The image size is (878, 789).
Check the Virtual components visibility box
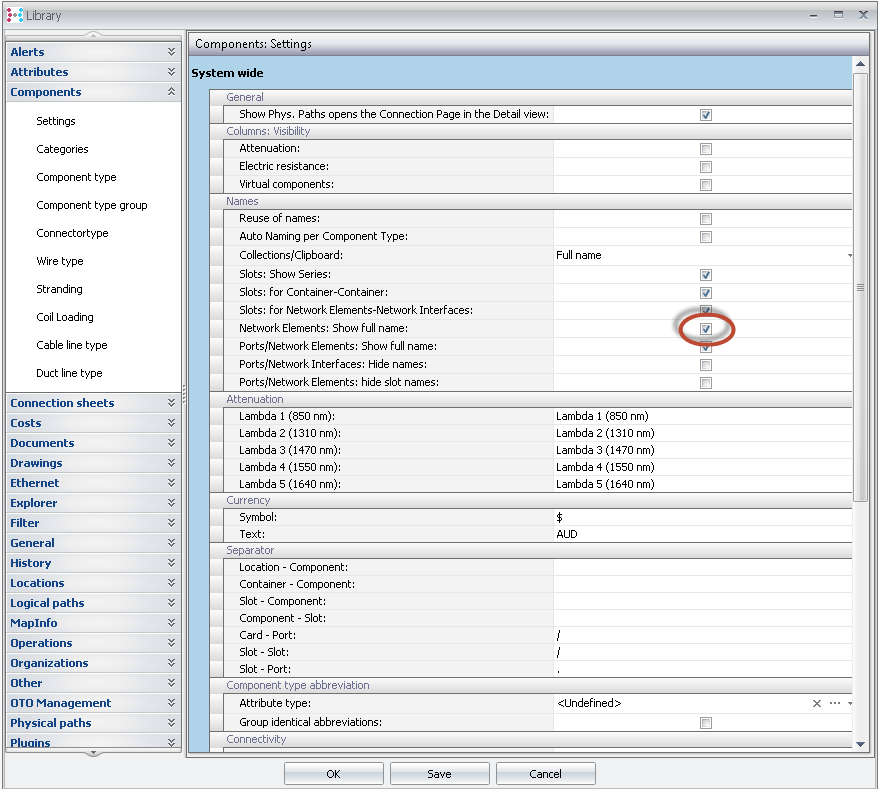706,185
